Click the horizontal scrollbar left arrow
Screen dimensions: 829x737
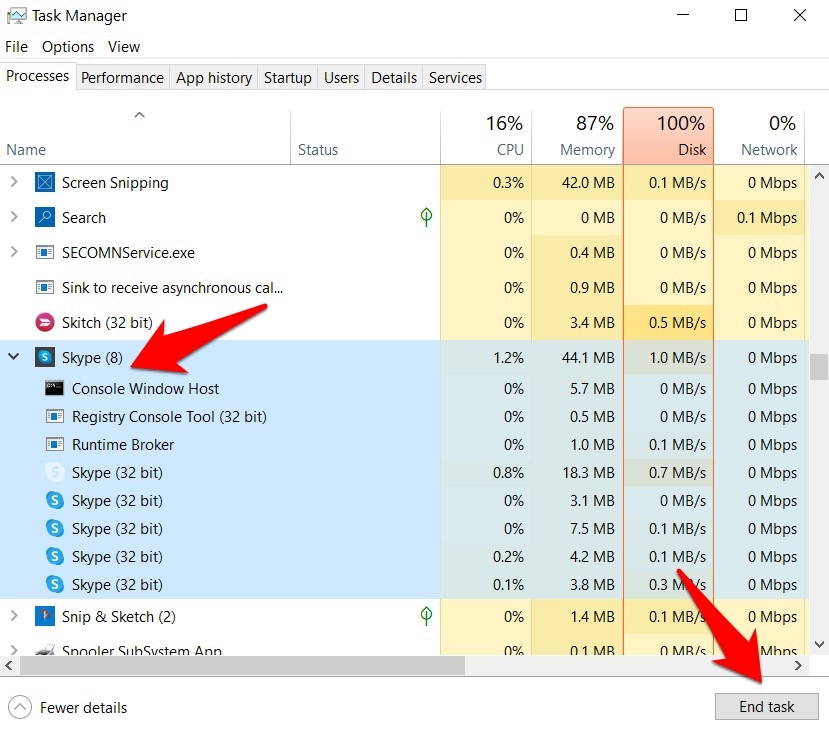(x=9, y=665)
